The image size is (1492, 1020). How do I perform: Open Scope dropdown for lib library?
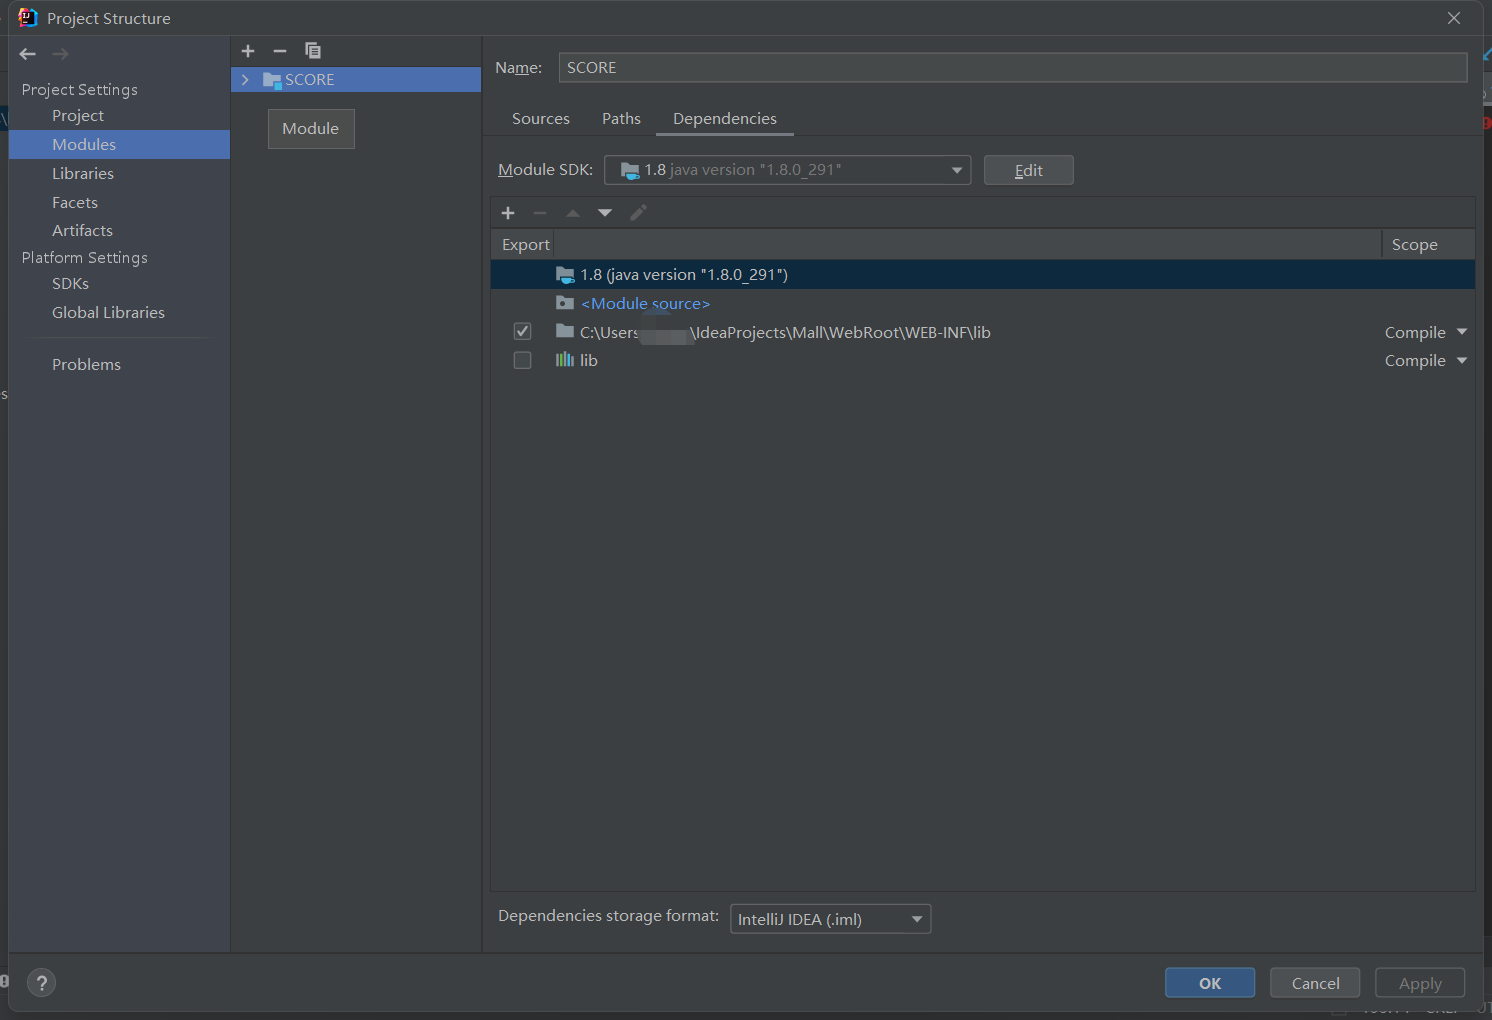(x=1462, y=360)
